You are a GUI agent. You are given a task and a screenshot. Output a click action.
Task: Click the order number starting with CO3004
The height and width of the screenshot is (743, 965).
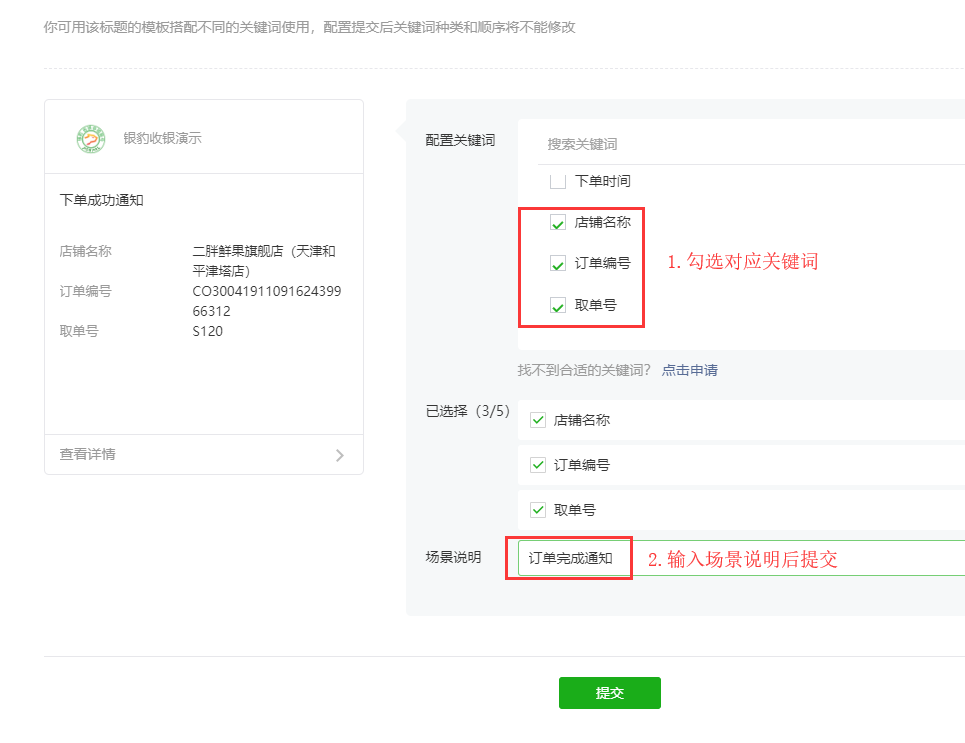tap(266, 301)
